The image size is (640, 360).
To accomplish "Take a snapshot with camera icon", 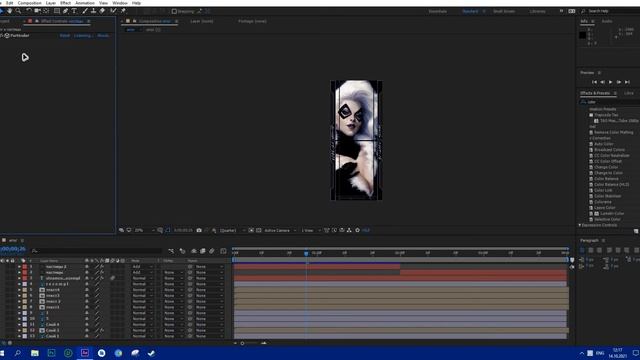I will point(199,230).
